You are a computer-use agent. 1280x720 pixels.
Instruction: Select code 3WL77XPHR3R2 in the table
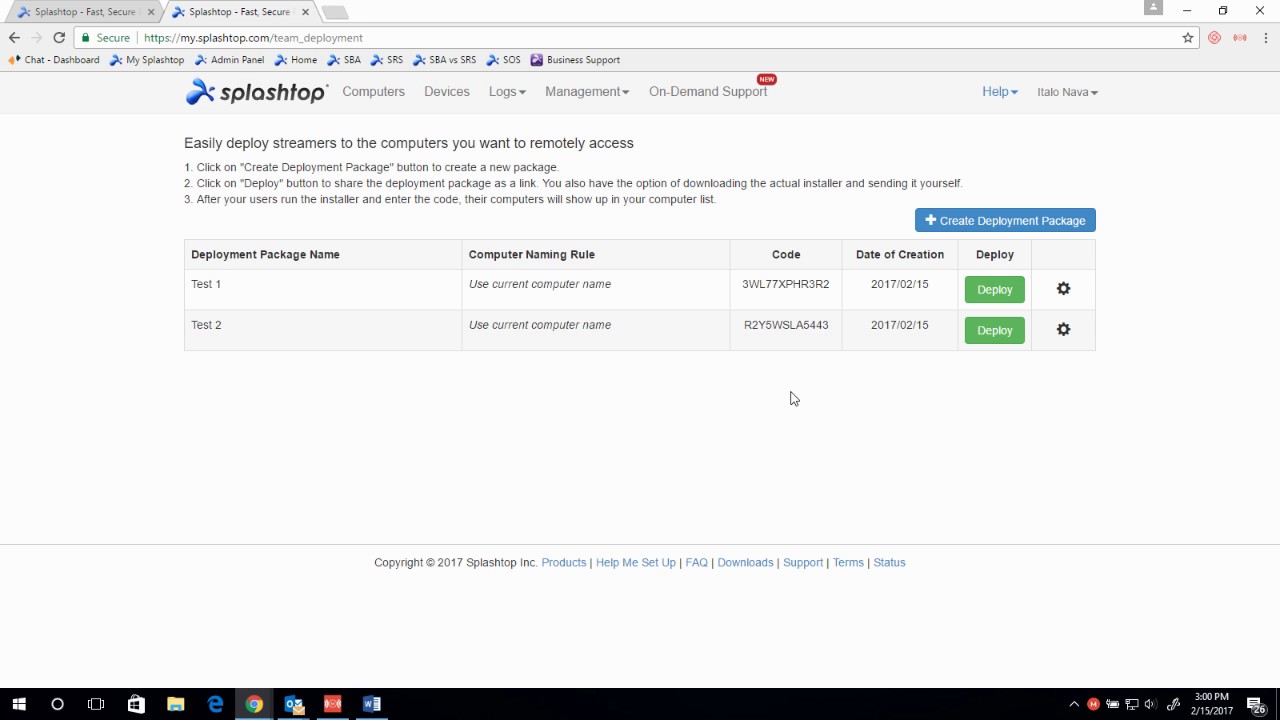785,284
